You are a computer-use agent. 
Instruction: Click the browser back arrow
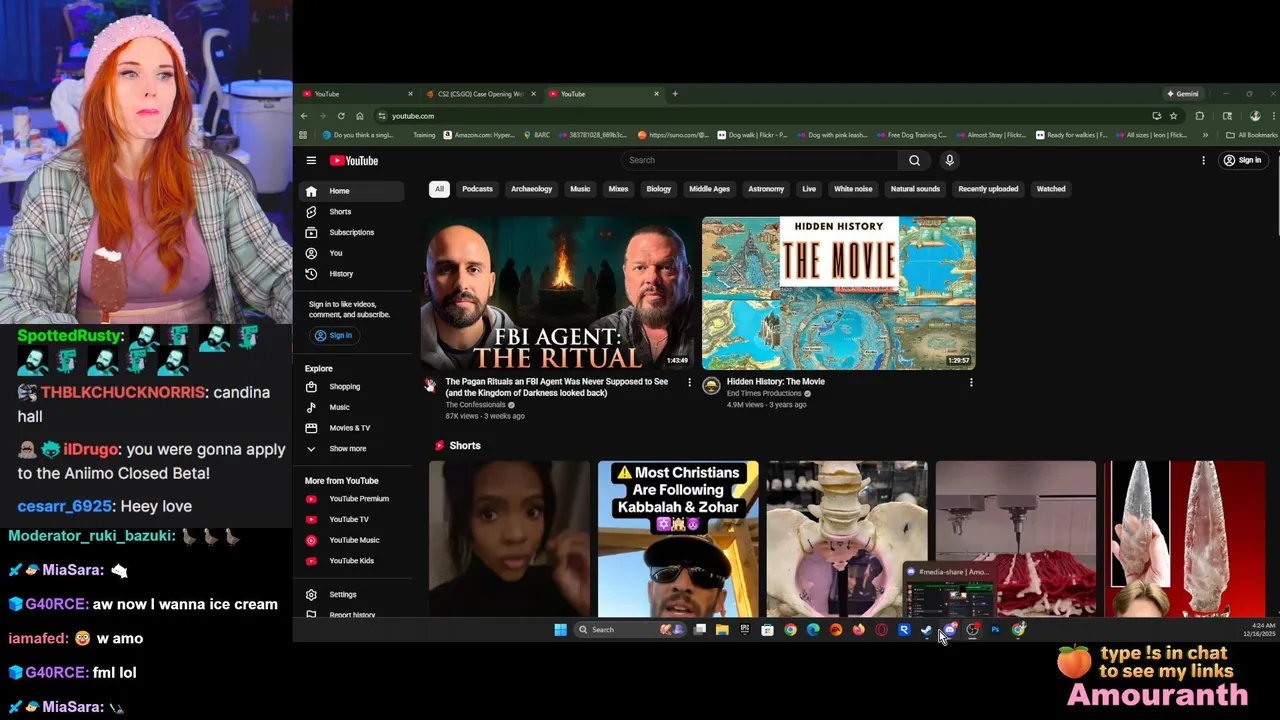(304, 116)
